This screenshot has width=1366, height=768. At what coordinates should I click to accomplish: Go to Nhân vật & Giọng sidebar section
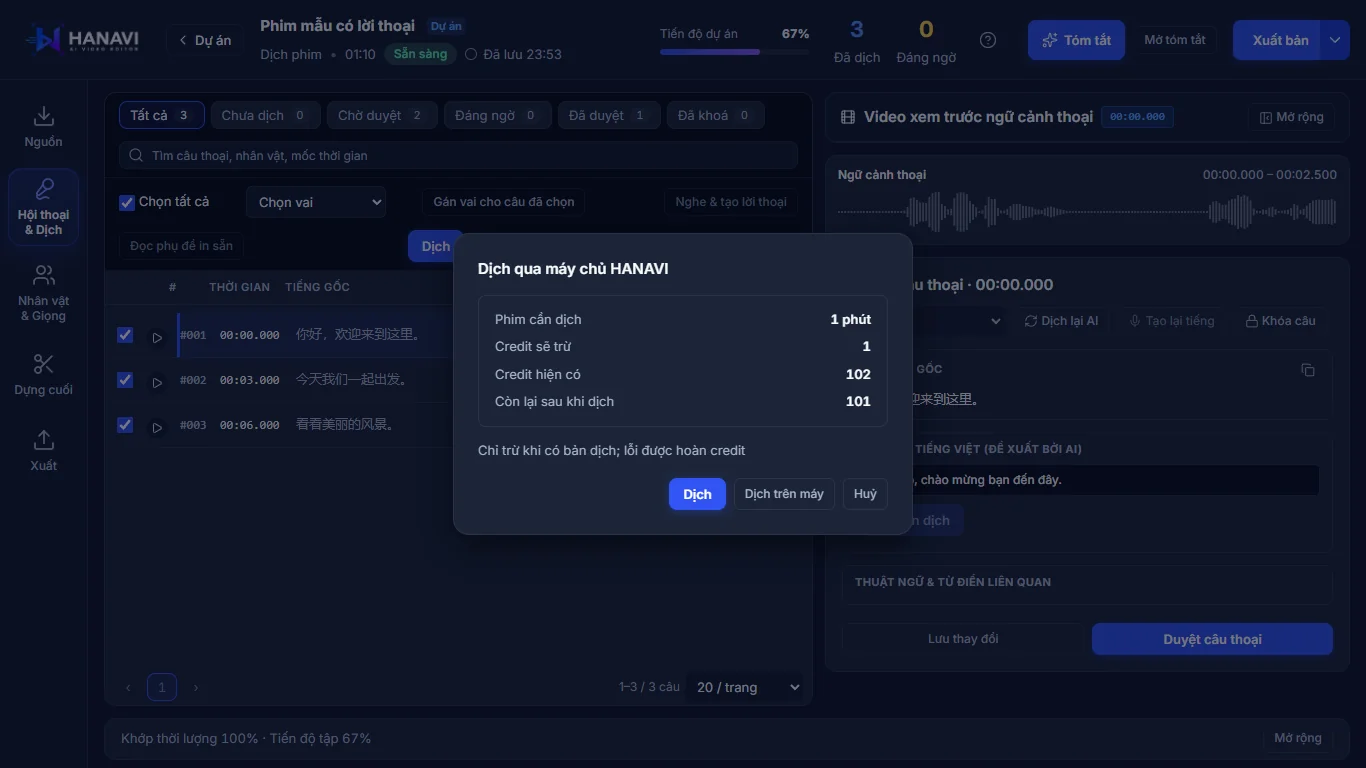point(43,293)
